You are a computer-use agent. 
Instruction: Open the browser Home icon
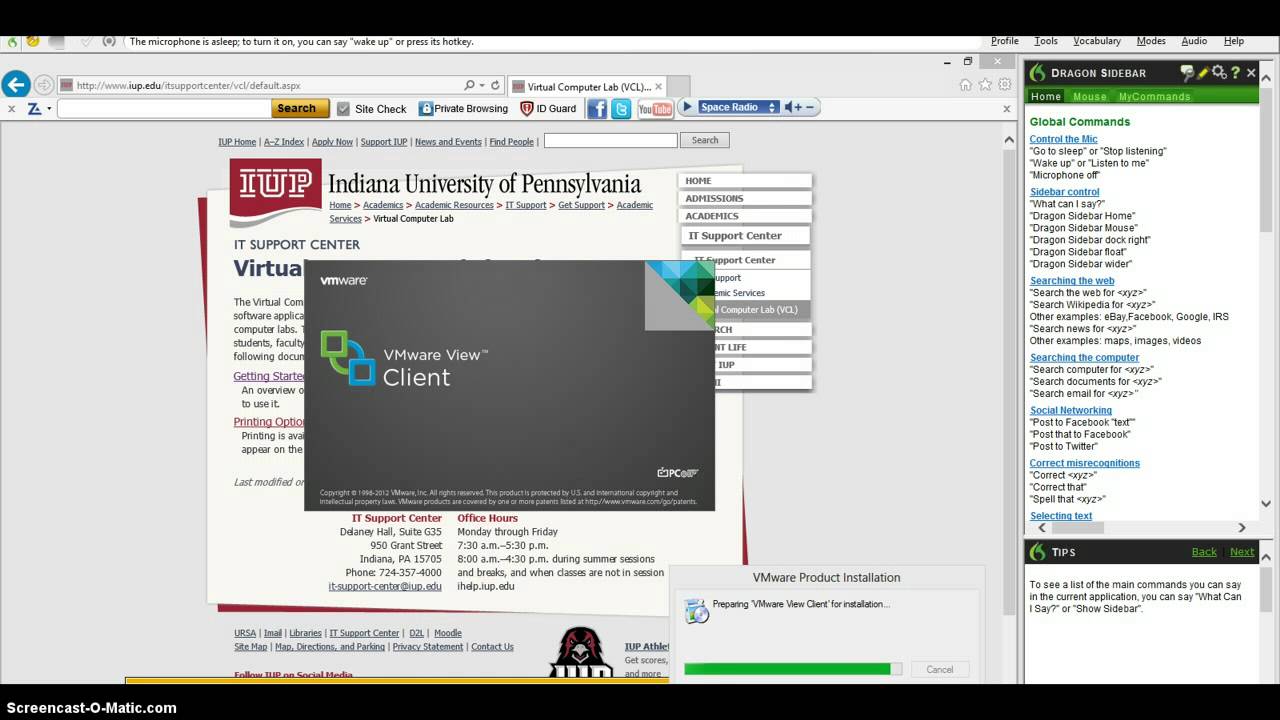click(x=965, y=85)
